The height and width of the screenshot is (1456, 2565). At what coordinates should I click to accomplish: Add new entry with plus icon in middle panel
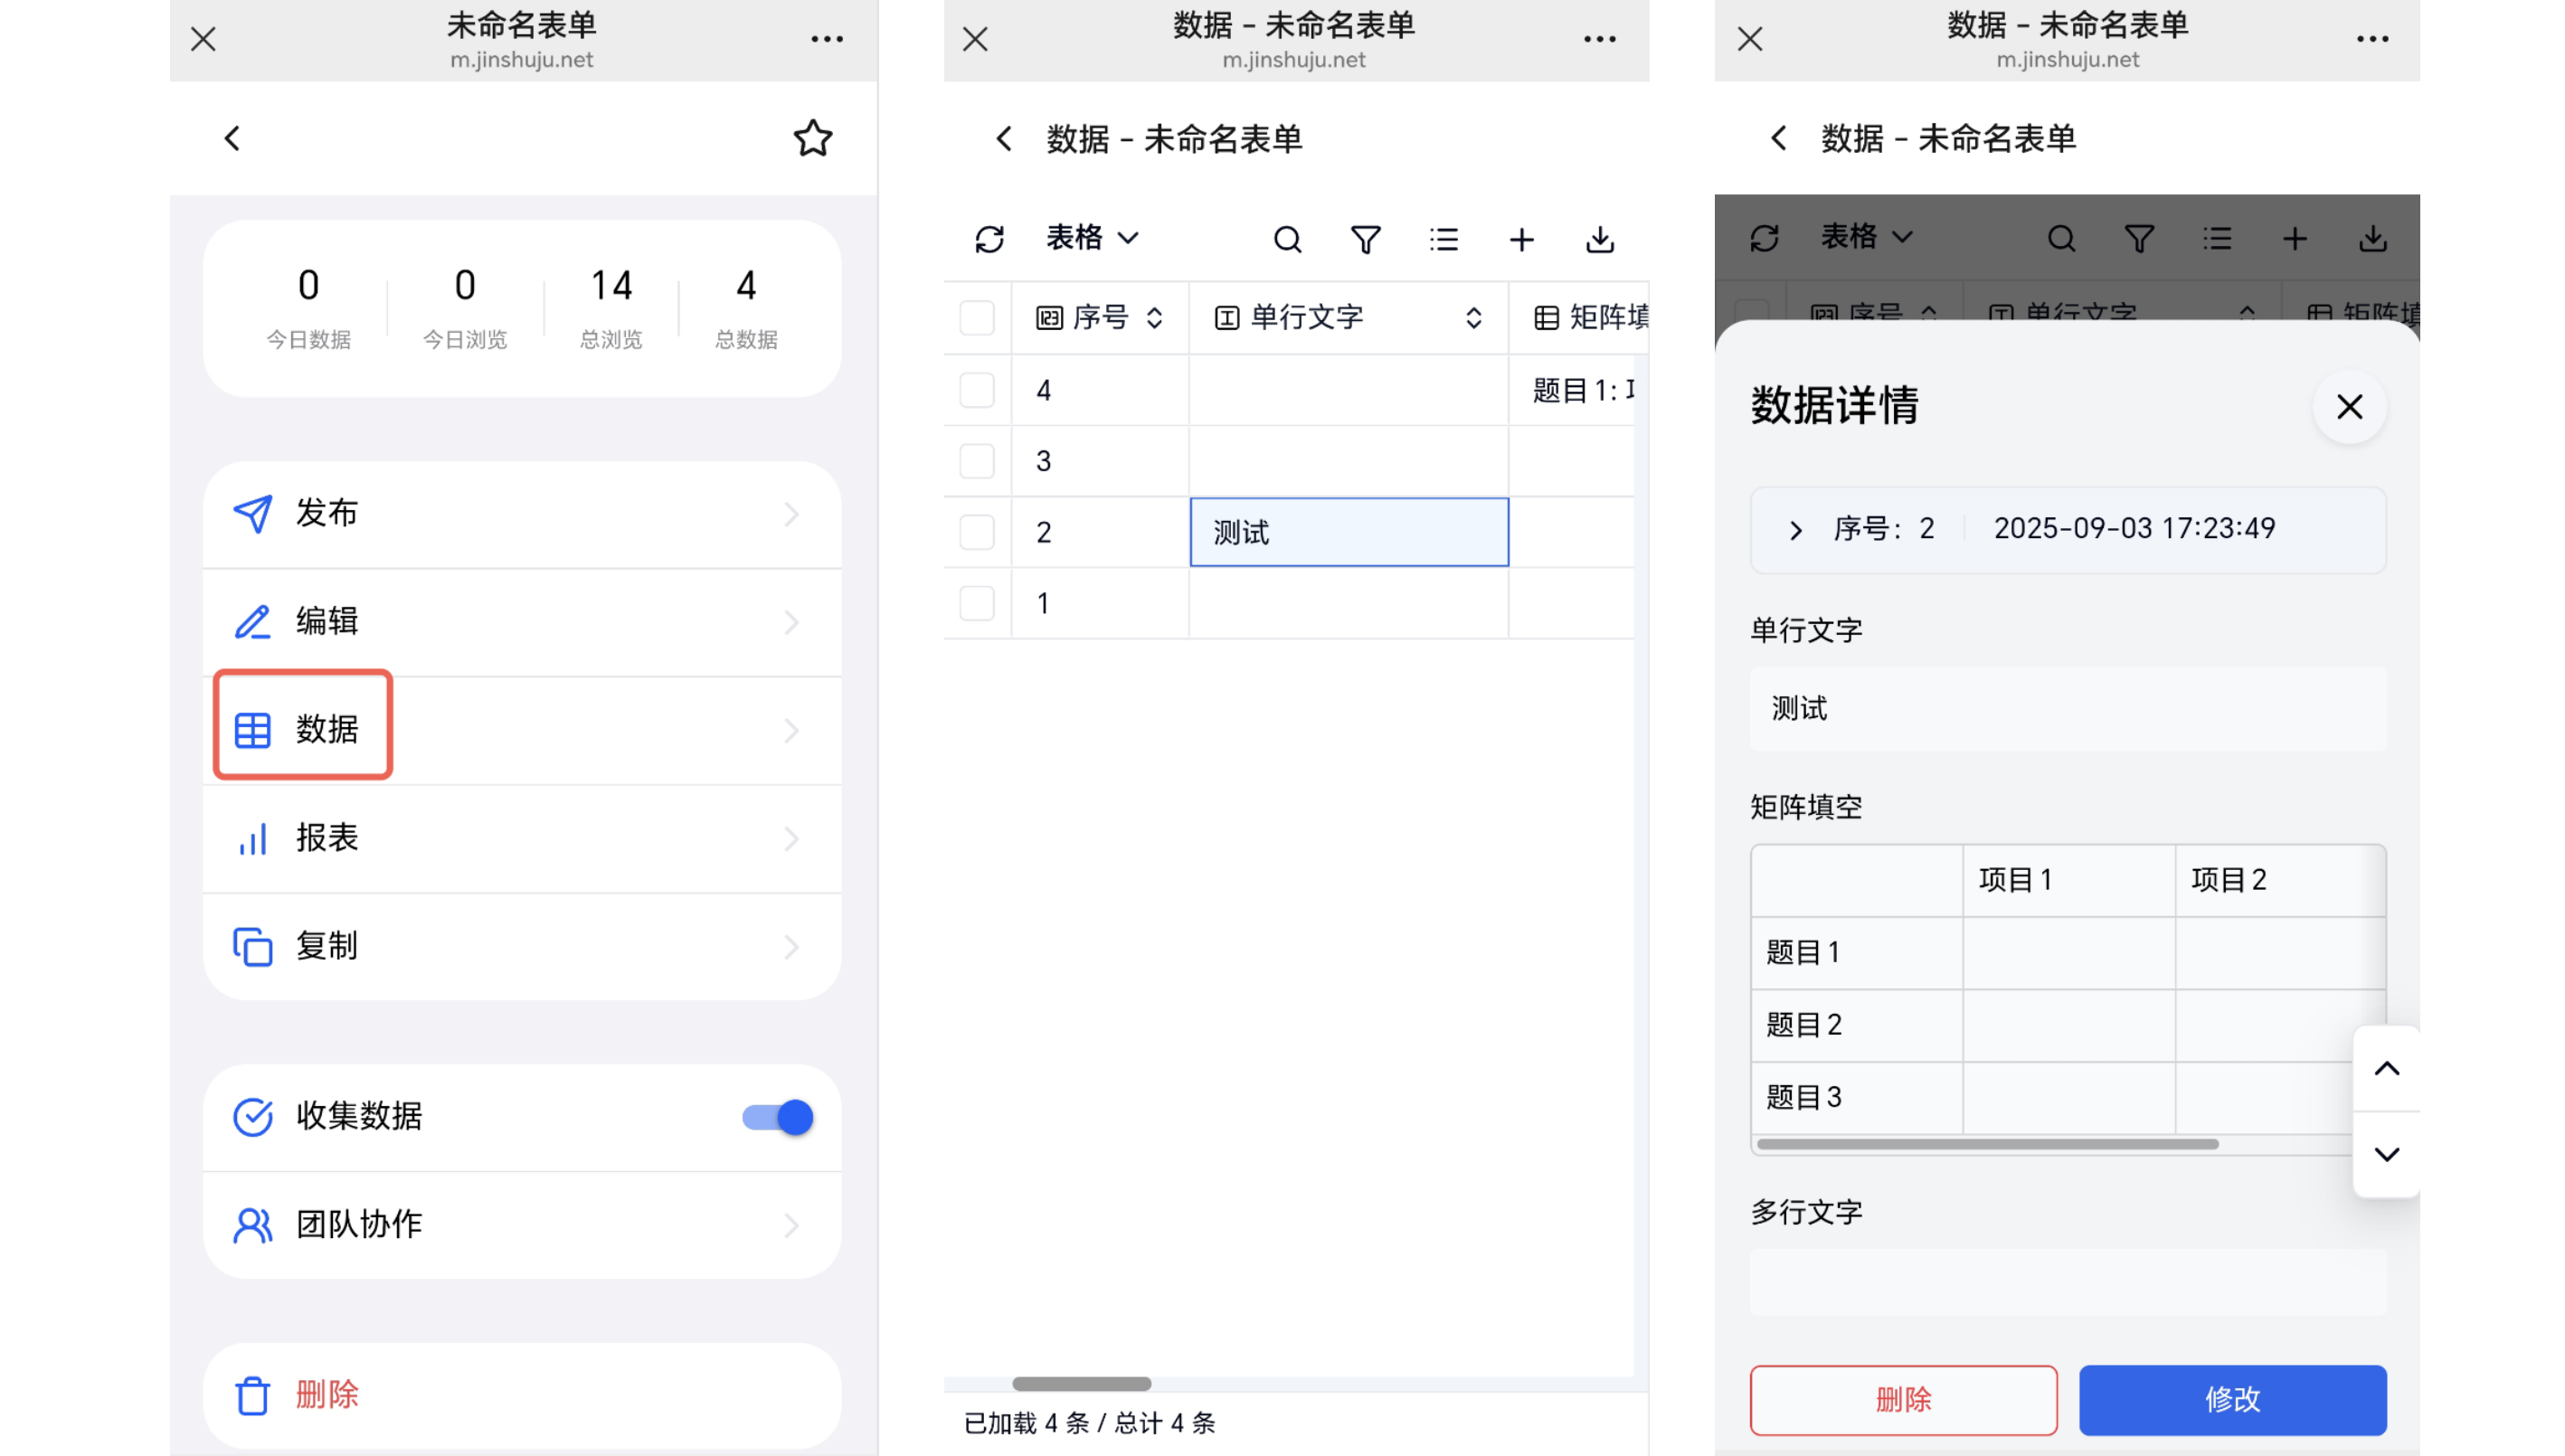pos(1521,239)
